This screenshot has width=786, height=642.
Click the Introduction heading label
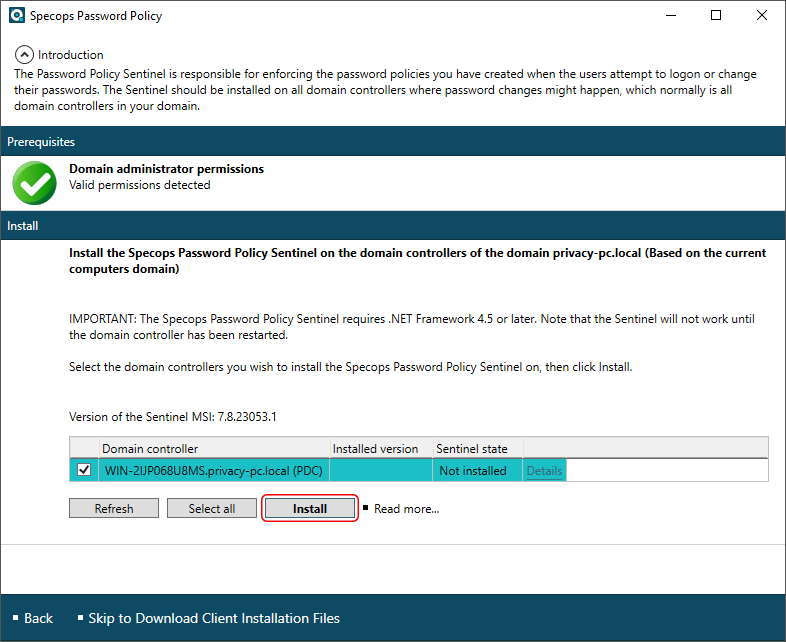coord(71,55)
